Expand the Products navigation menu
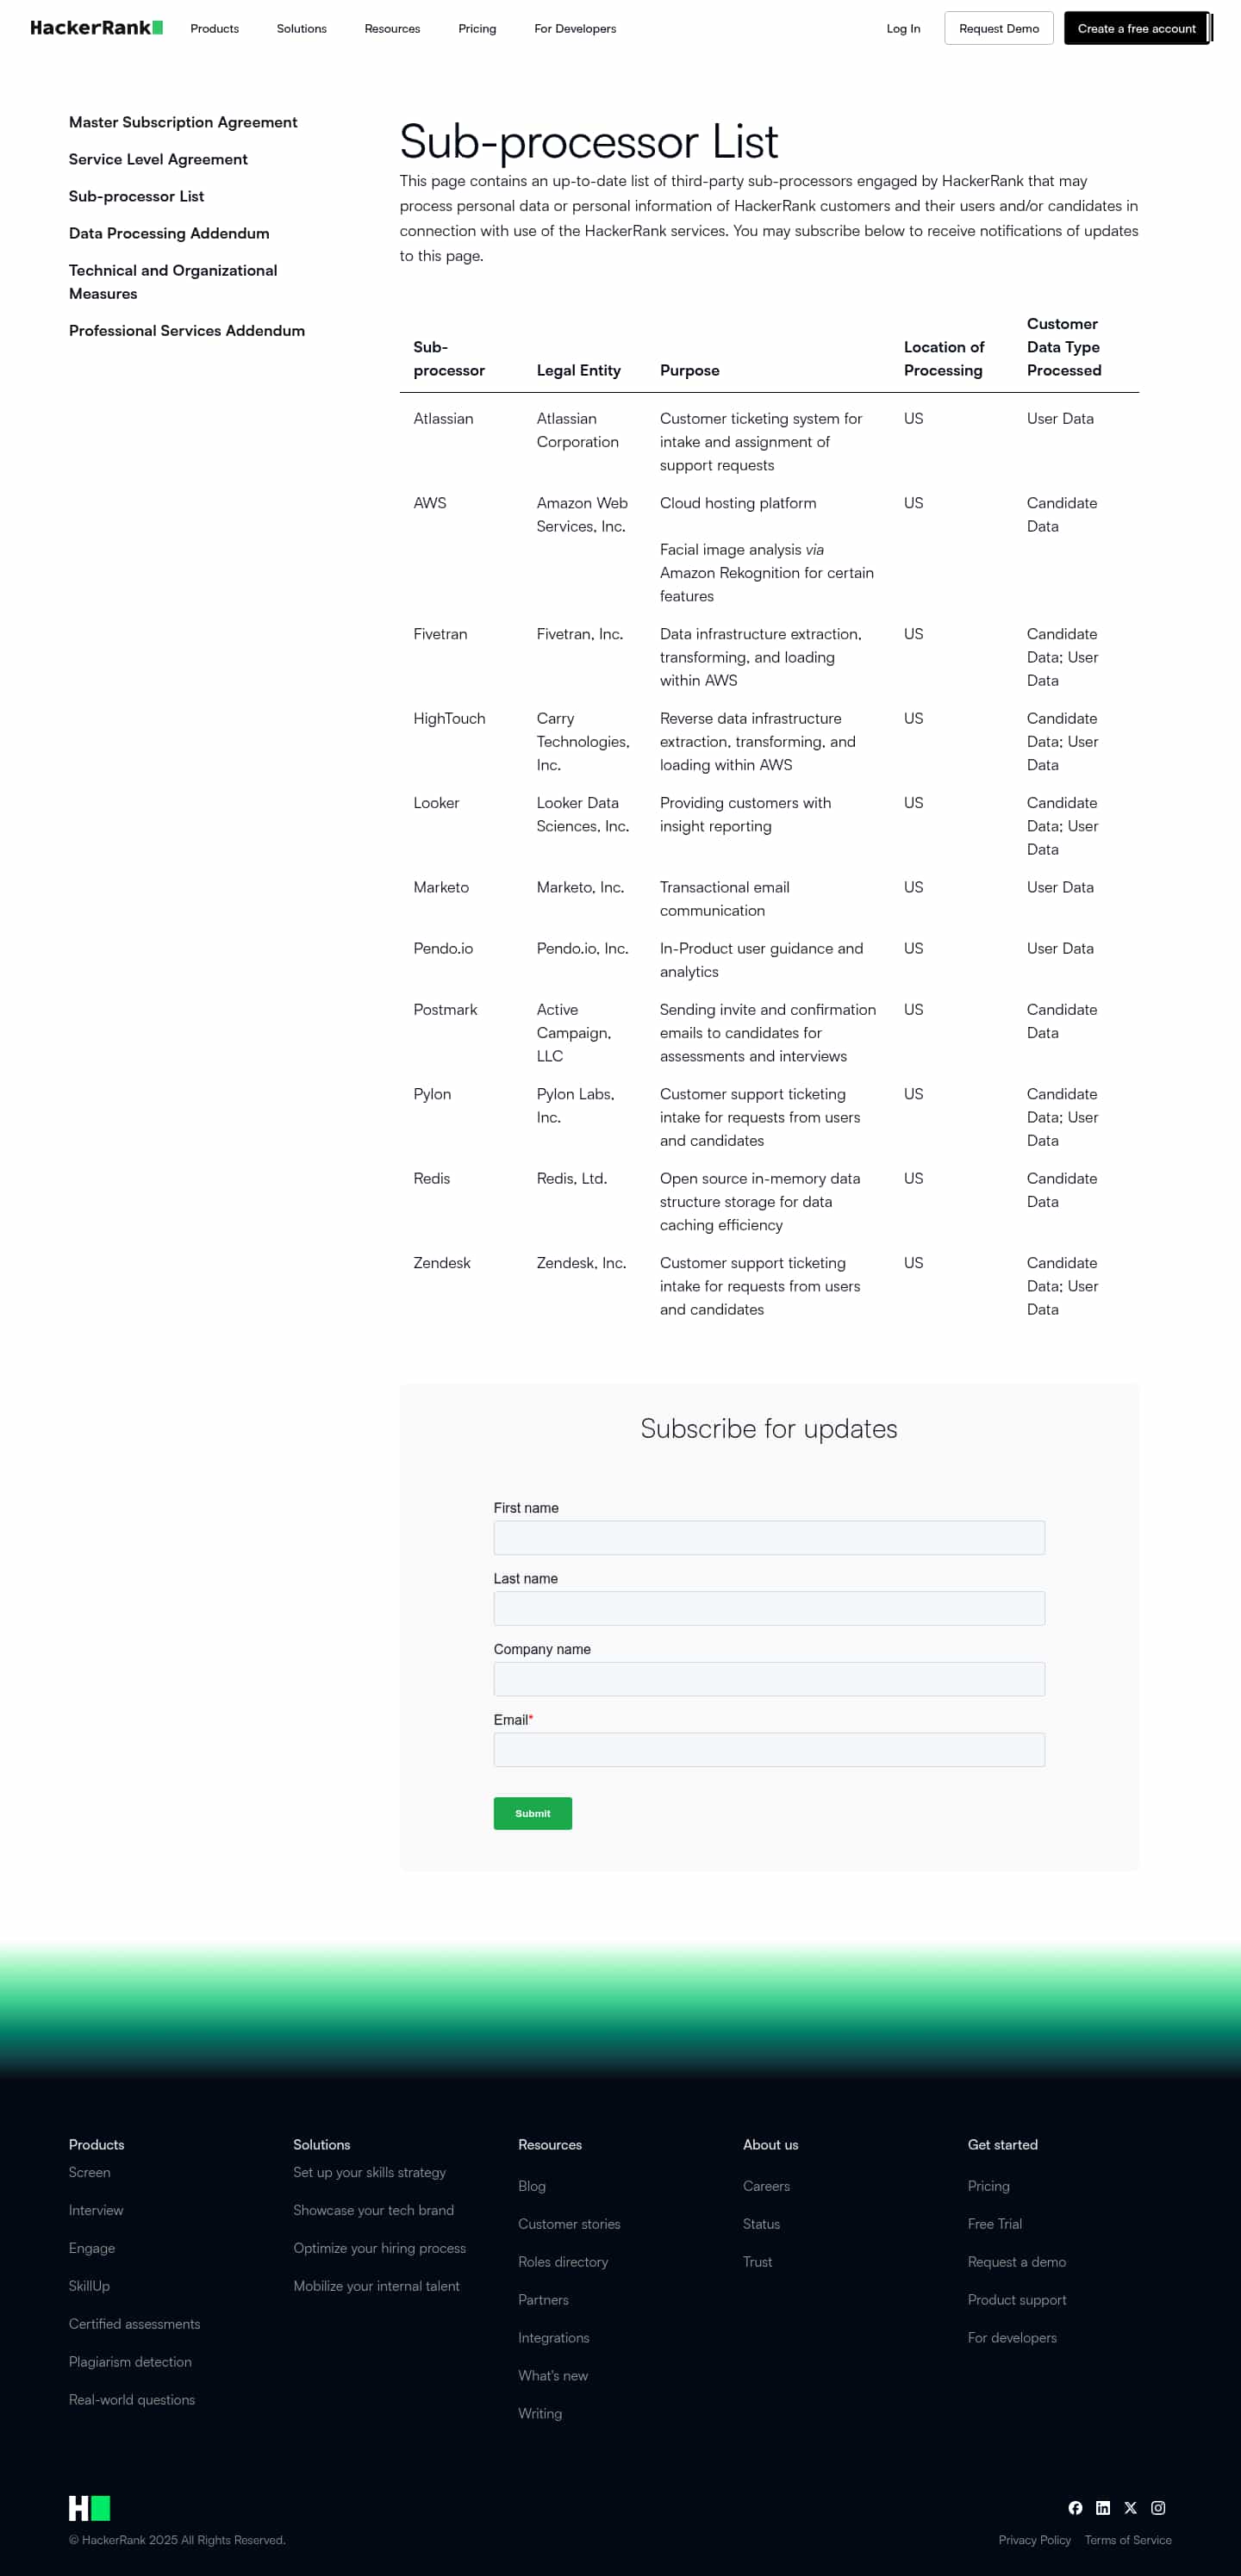Viewport: 1241px width, 2576px height. coord(214,28)
